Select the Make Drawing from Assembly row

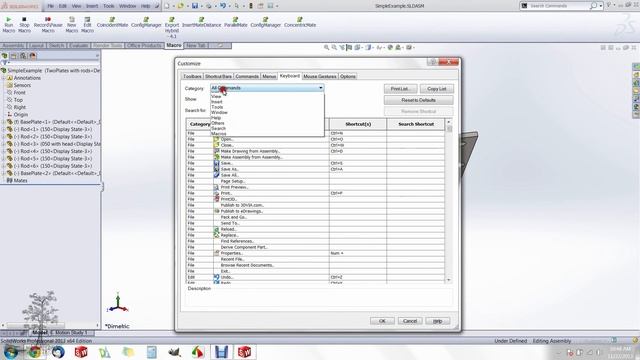[315, 151]
